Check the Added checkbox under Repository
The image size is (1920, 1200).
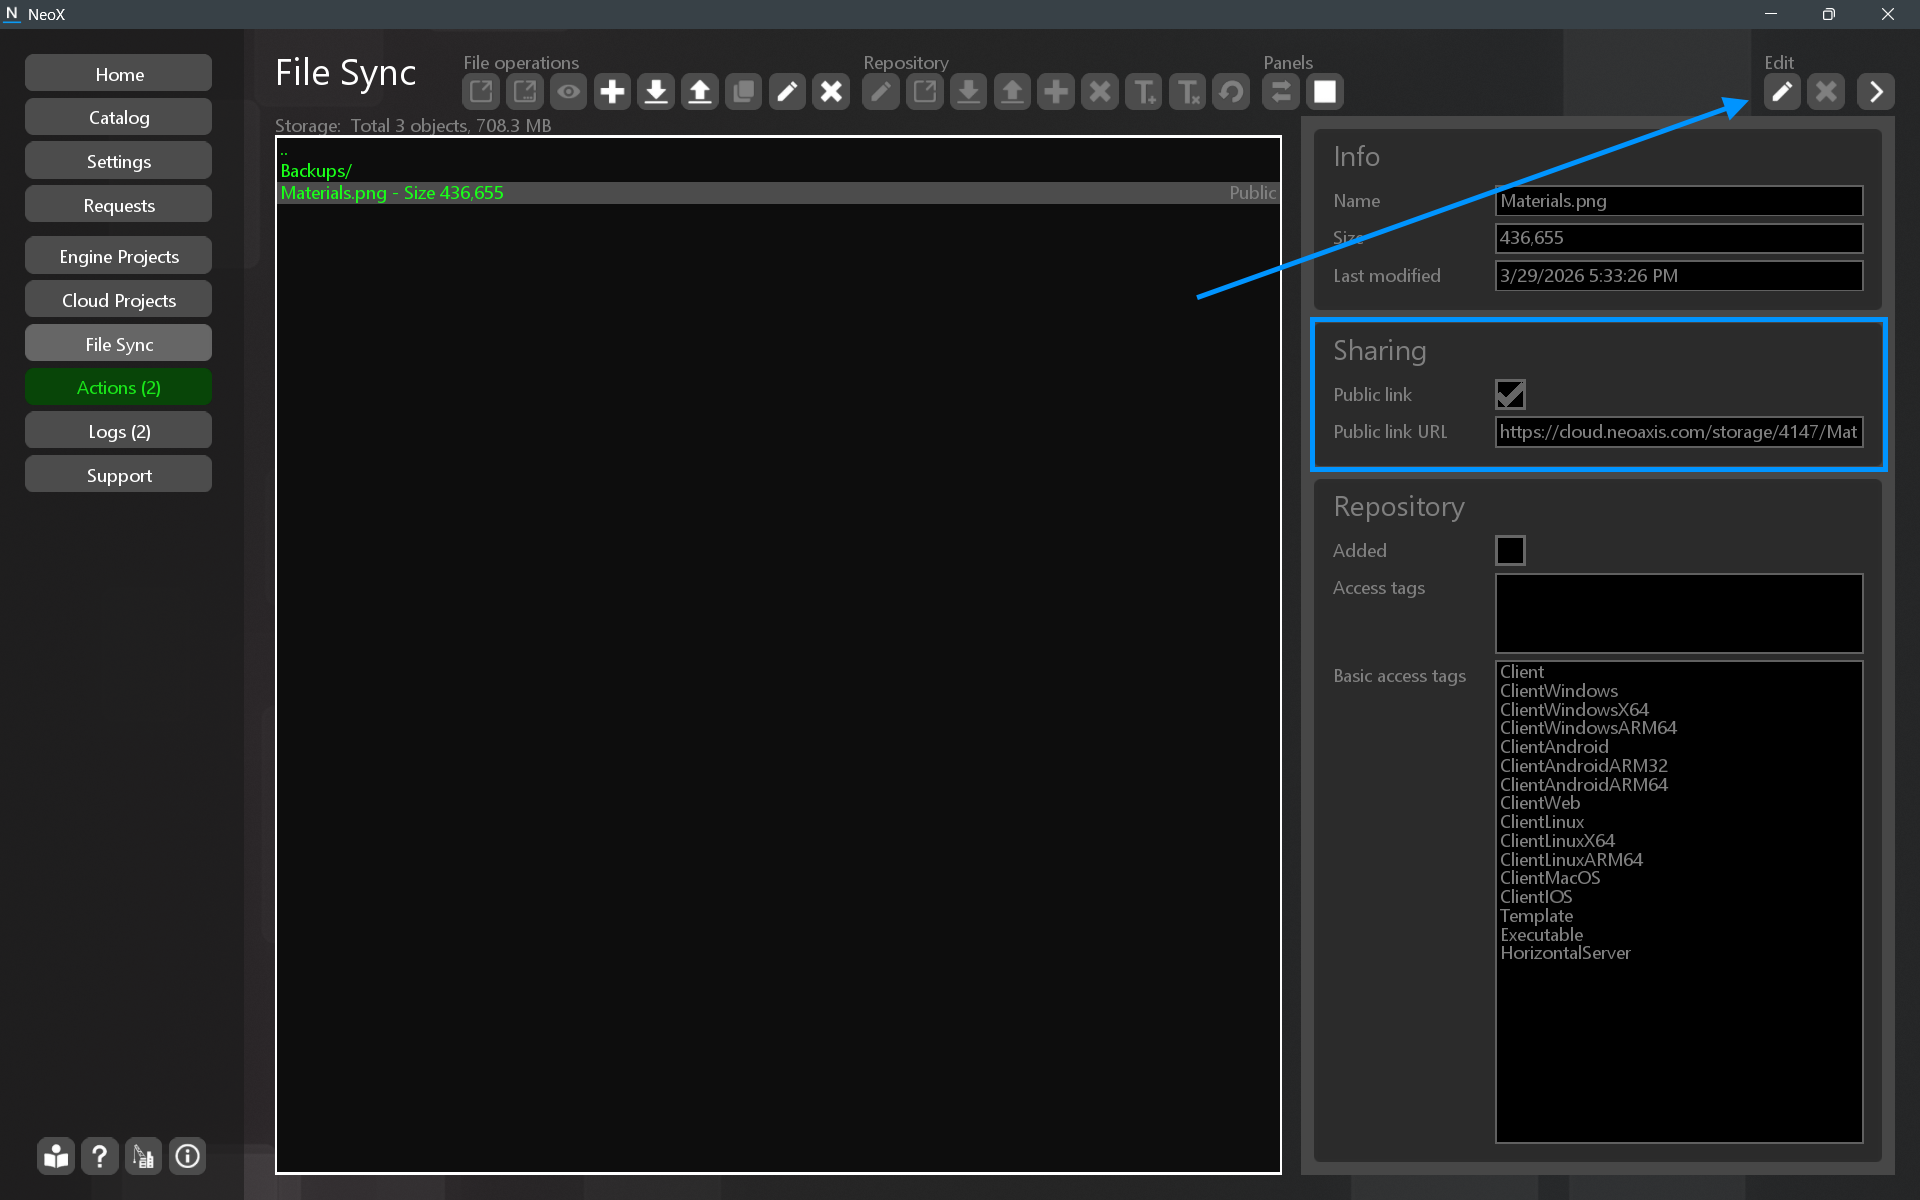point(1510,550)
